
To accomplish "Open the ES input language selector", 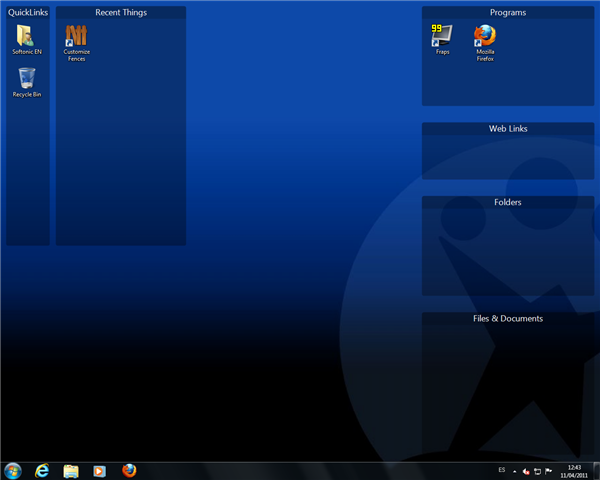I will [501, 469].
